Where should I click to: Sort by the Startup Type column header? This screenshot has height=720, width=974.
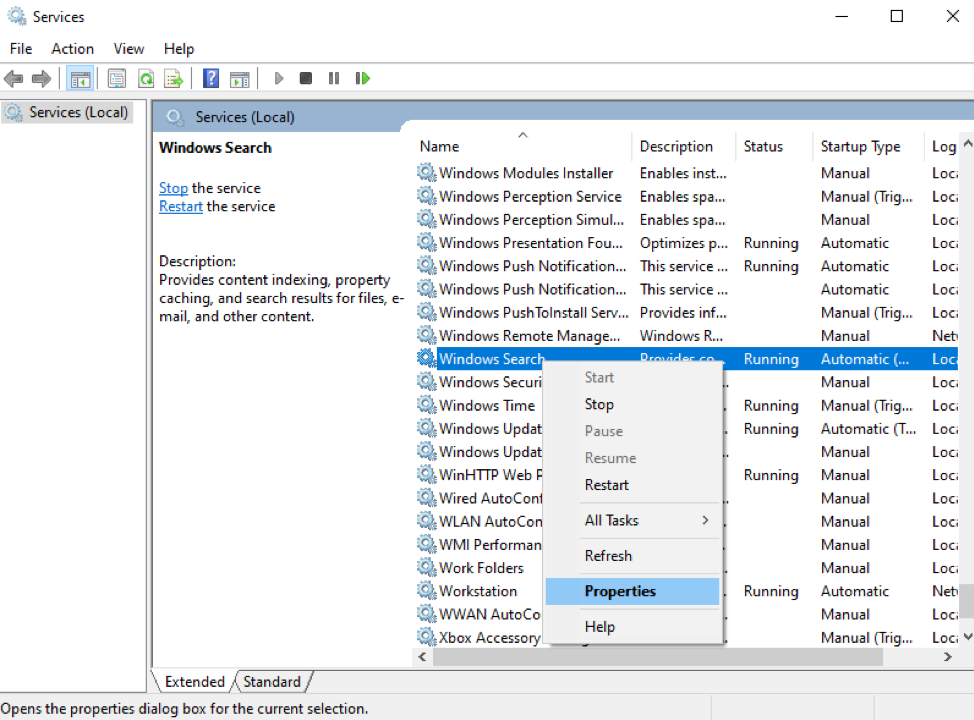click(x=868, y=147)
